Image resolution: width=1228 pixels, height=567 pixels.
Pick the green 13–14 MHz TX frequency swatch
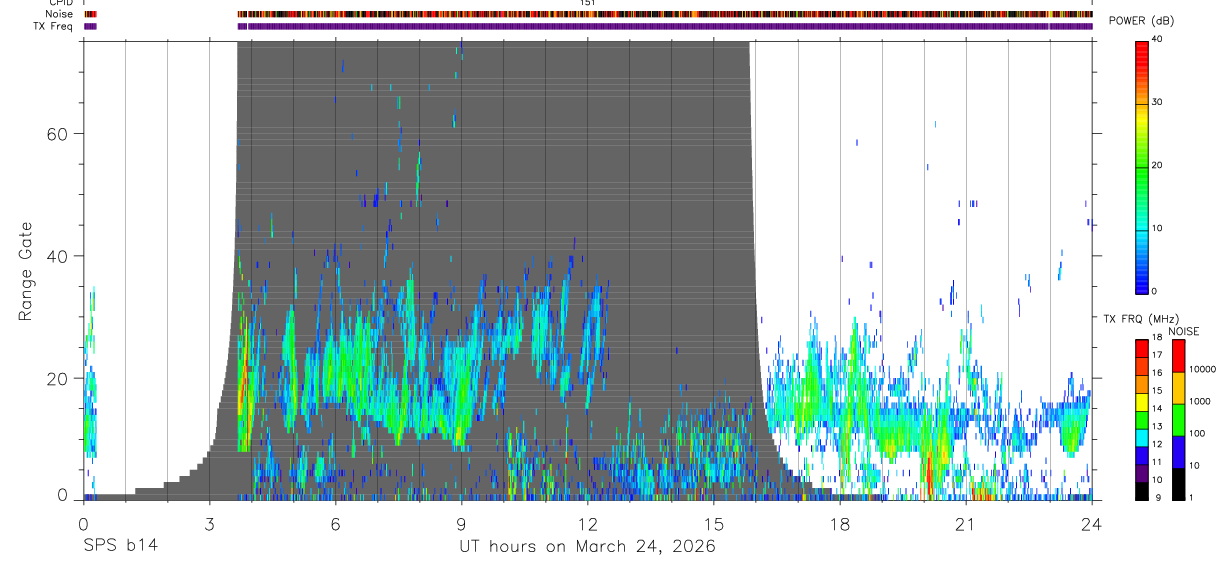[x=1142, y=419]
